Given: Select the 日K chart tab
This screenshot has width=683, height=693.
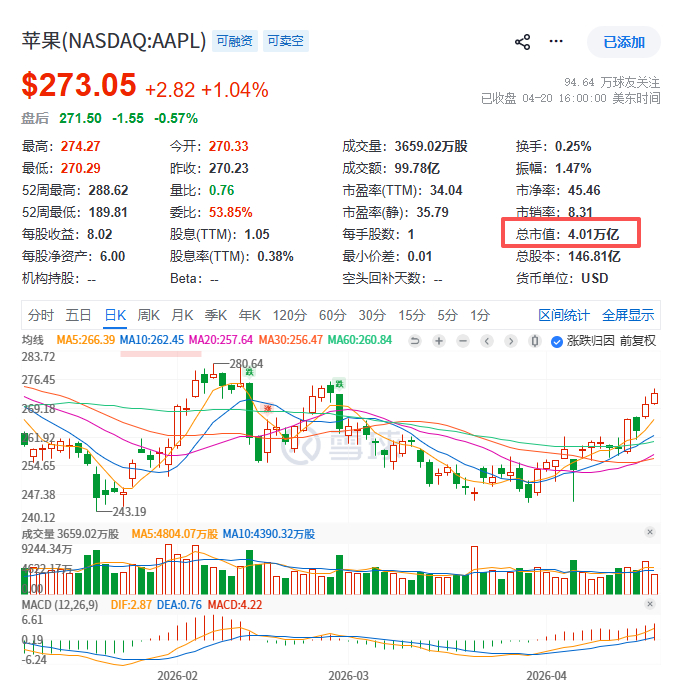Looking at the screenshot, I should tap(115, 315).
